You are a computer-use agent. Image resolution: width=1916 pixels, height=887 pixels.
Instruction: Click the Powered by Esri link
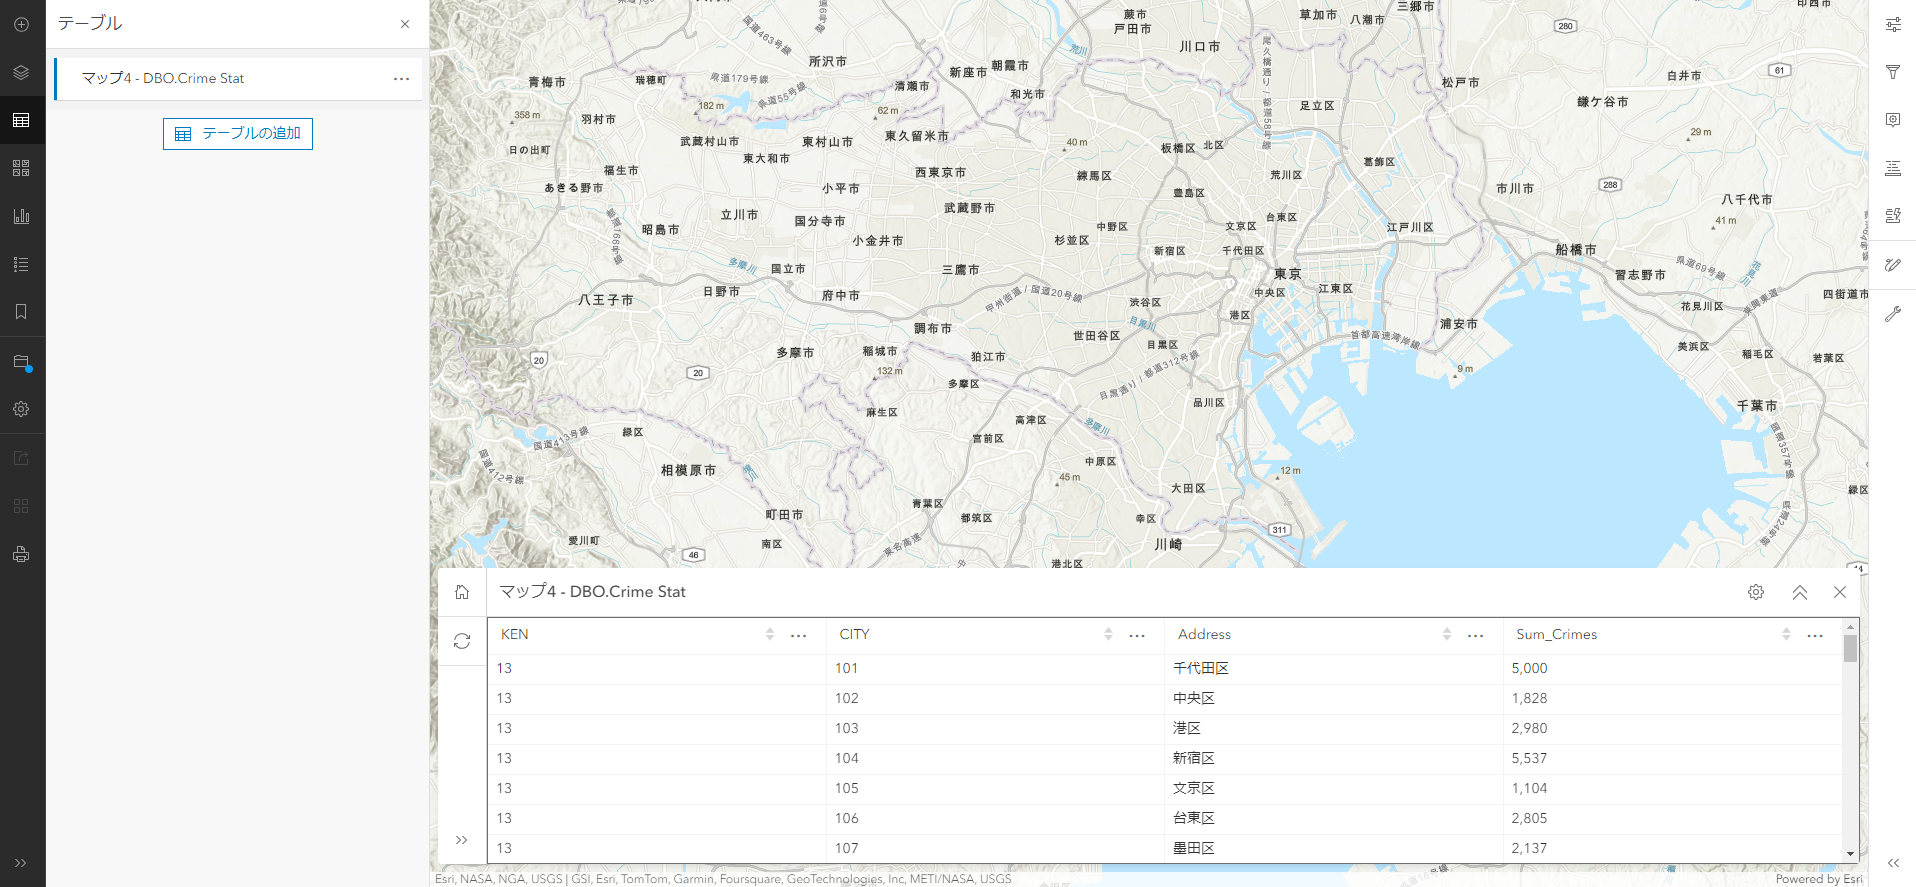click(1819, 879)
